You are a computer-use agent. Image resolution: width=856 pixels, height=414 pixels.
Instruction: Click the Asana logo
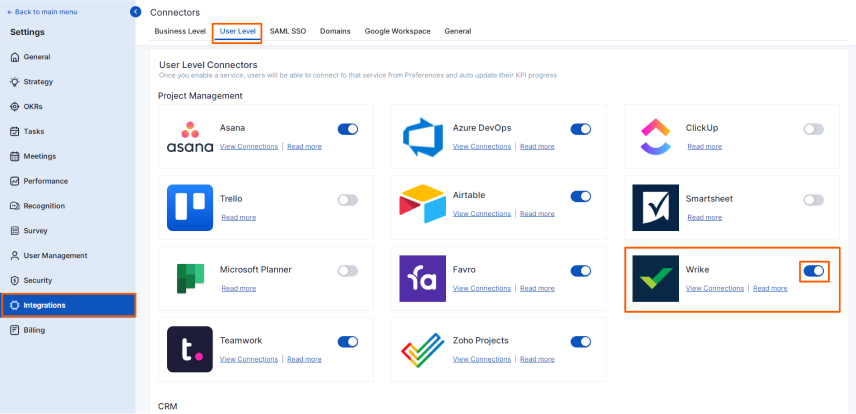pyautogui.click(x=189, y=137)
